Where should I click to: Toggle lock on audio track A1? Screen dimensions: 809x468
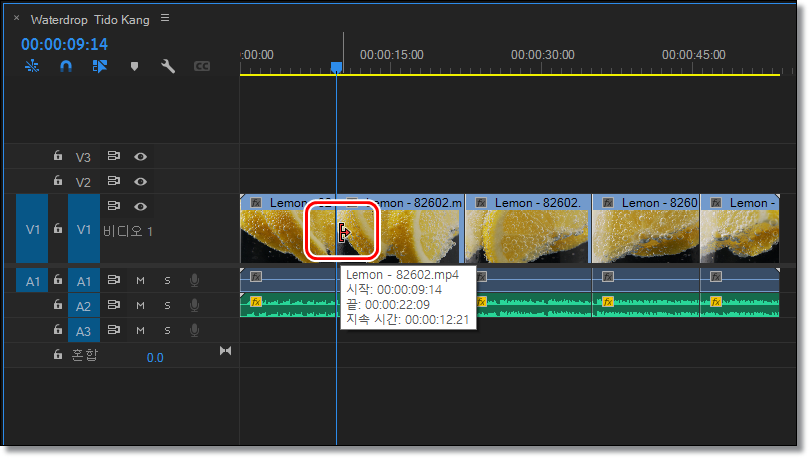click(58, 280)
